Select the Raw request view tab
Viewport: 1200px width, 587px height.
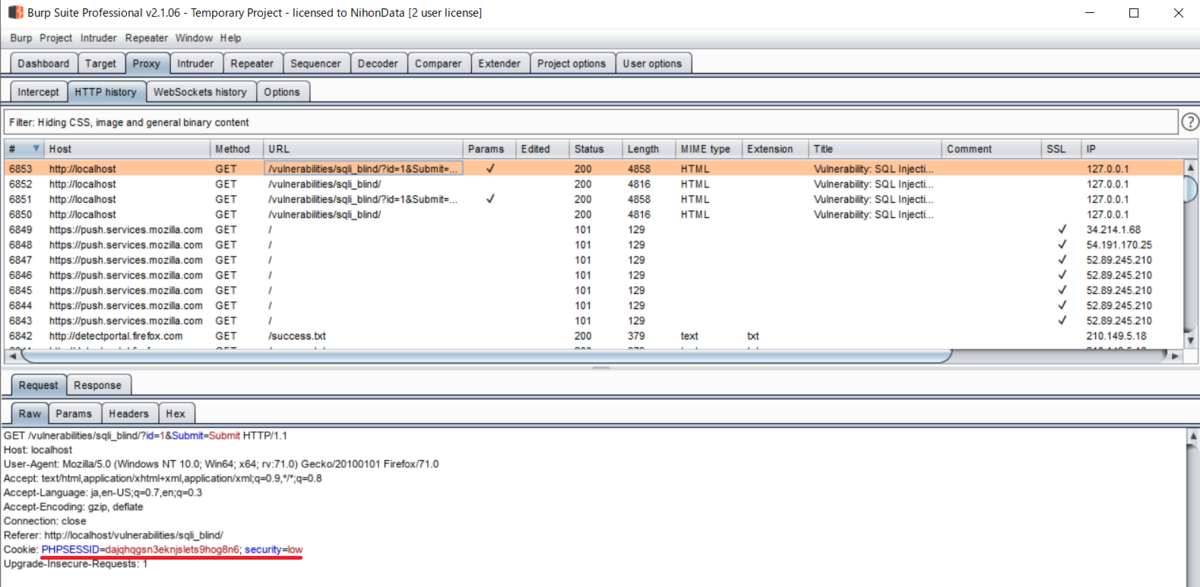pos(29,413)
